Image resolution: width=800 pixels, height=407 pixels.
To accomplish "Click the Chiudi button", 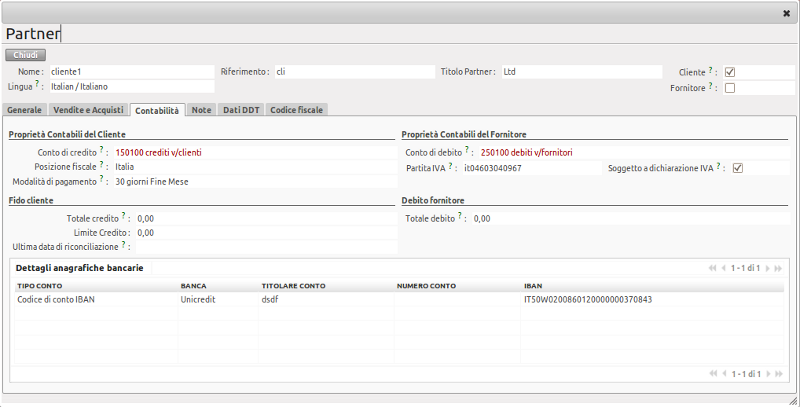I will [25, 55].
